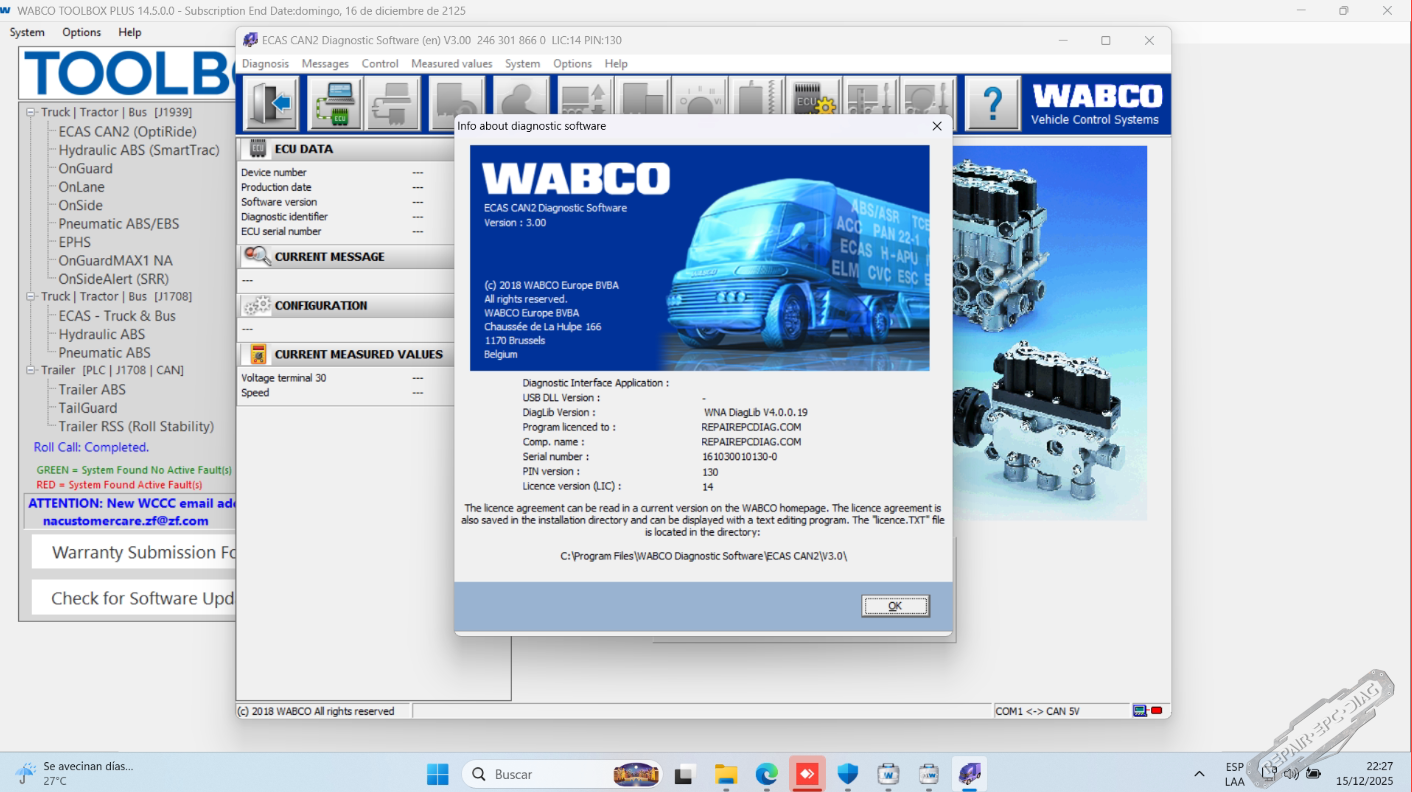Image resolution: width=1412 pixels, height=792 pixels.
Task: Click the greyed user silhouette toolbar icon
Action: (x=520, y=98)
